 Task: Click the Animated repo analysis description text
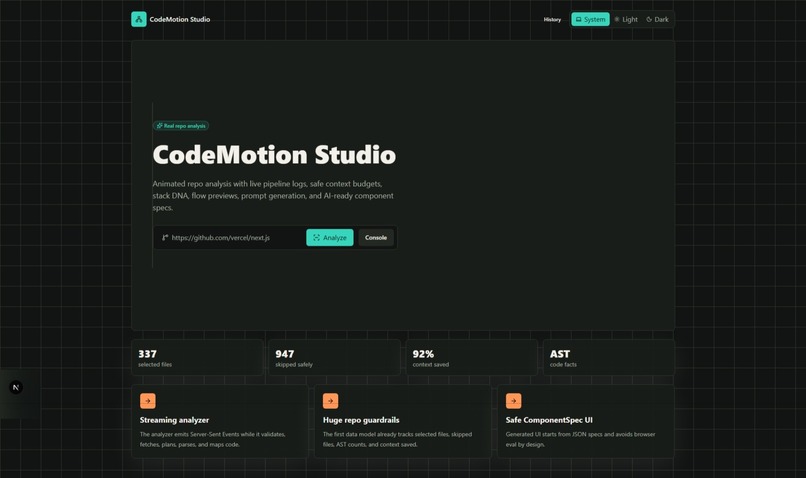tap(273, 196)
